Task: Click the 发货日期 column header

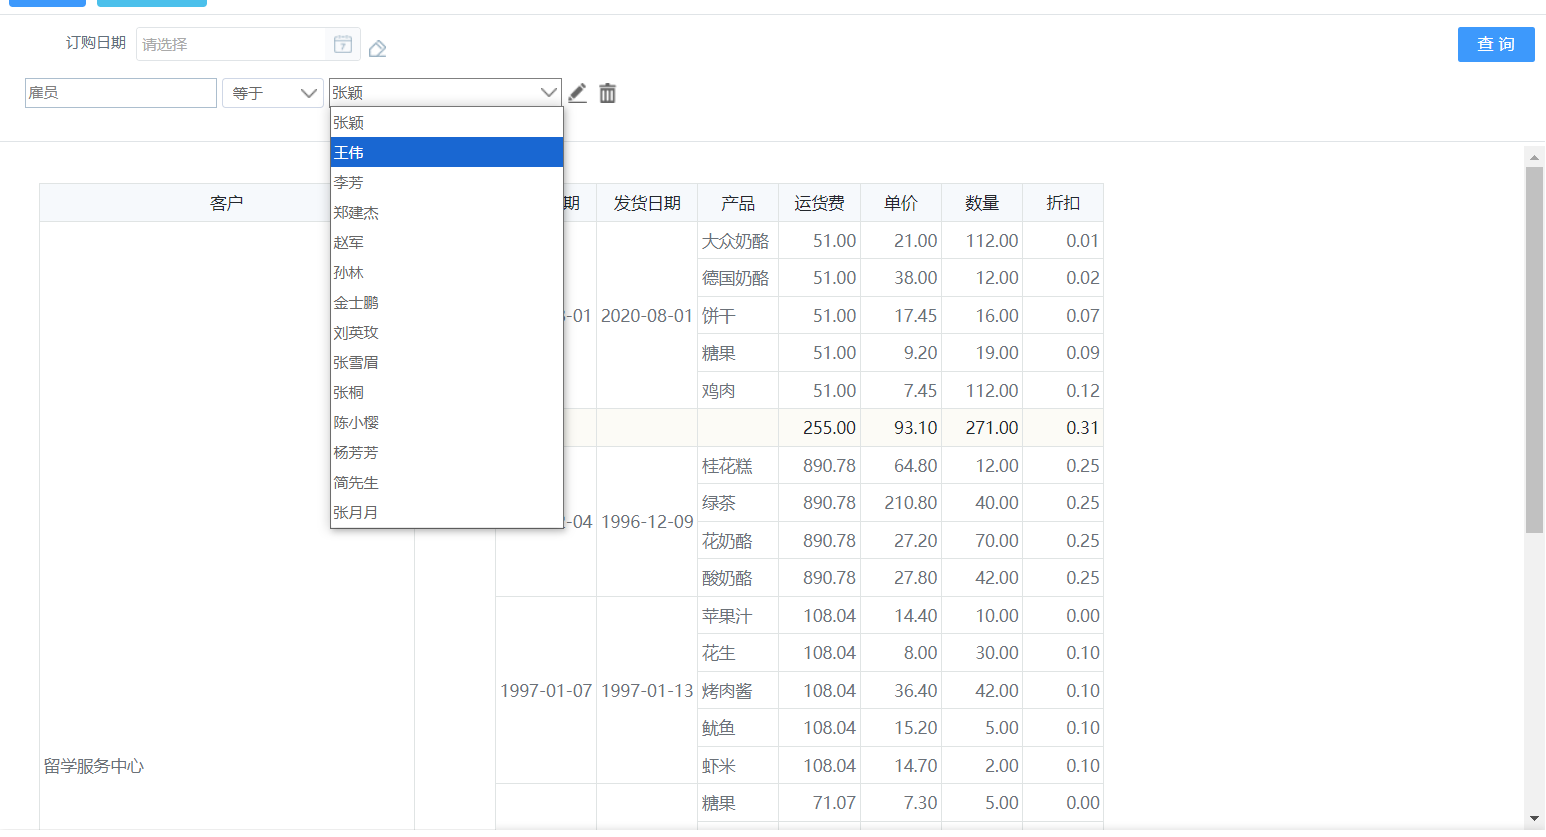Action: (647, 203)
